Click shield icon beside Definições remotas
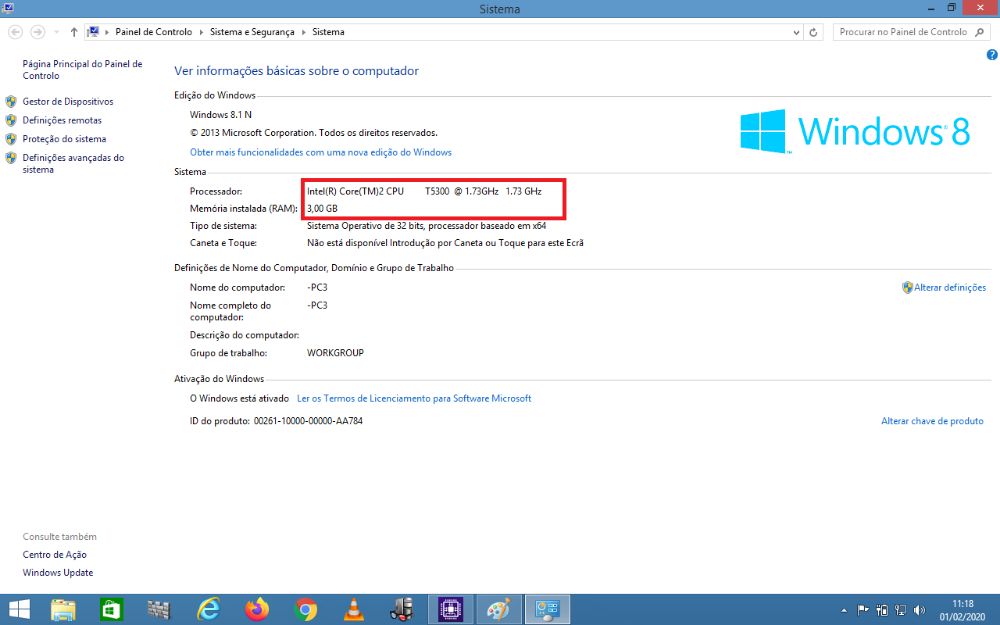 [11, 120]
